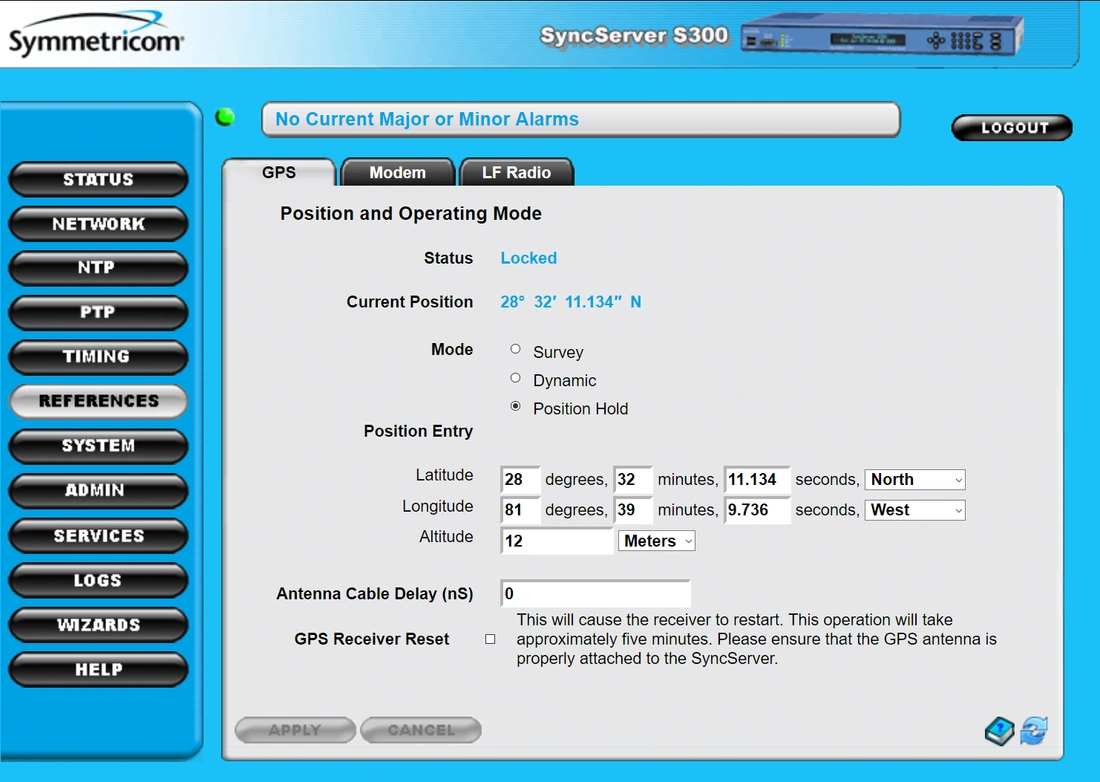Select the Survey mode radio button

[x=516, y=349]
